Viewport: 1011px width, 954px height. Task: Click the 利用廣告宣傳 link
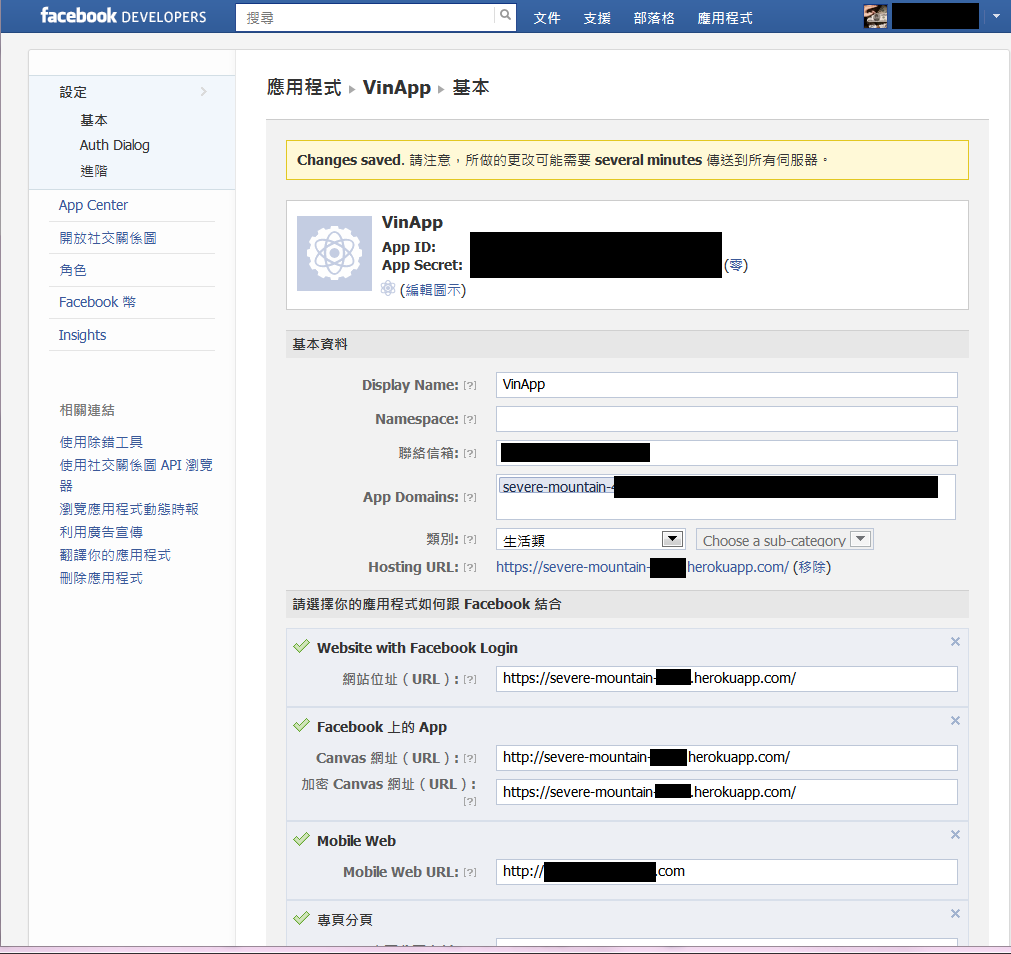[101, 532]
